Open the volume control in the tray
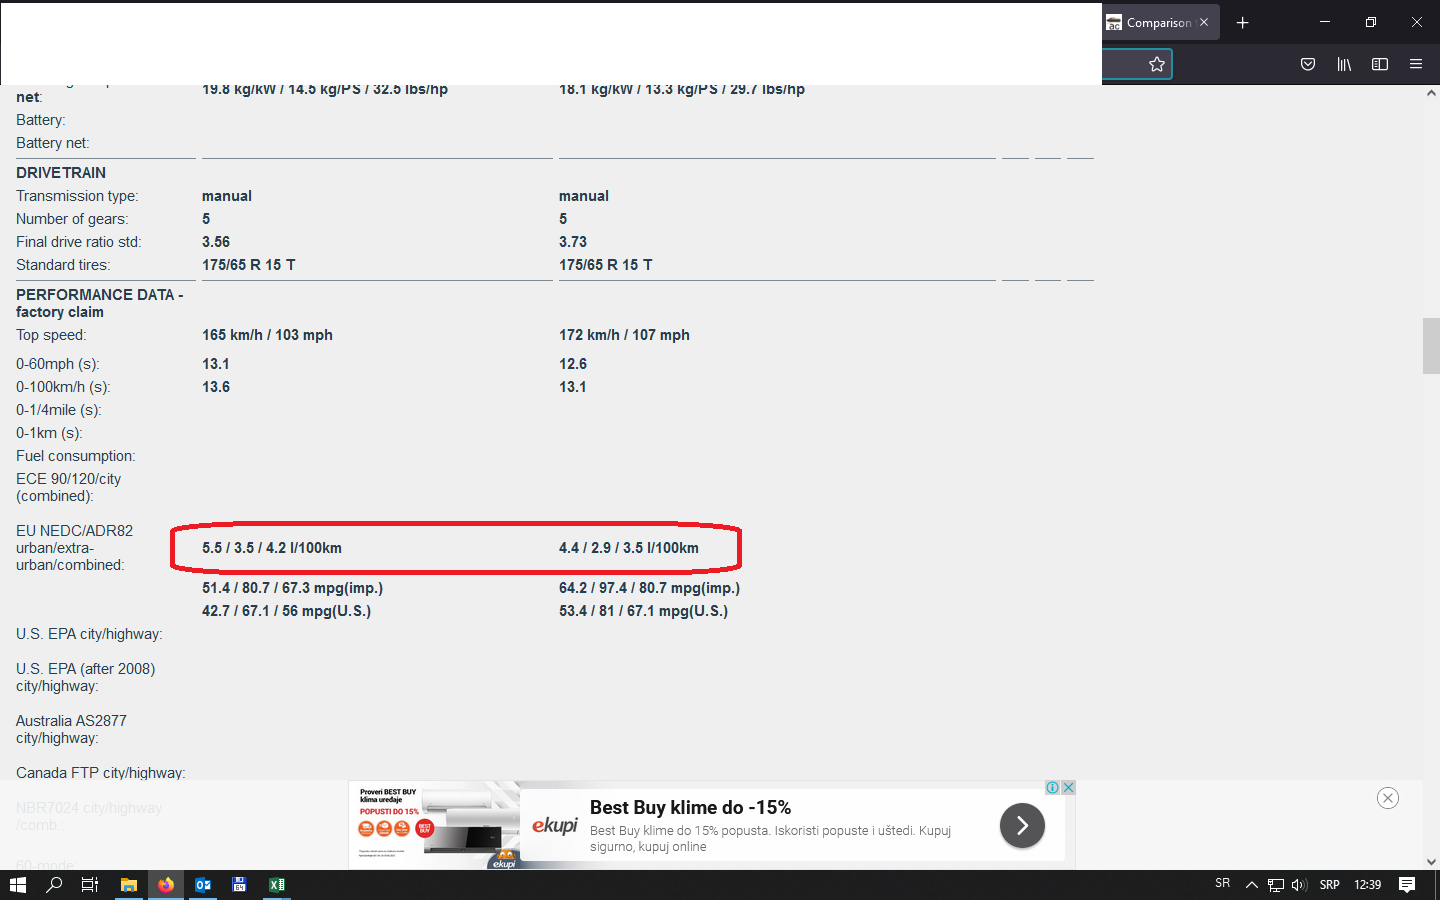Viewport: 1440px width, 924px height. point(1299,885)
